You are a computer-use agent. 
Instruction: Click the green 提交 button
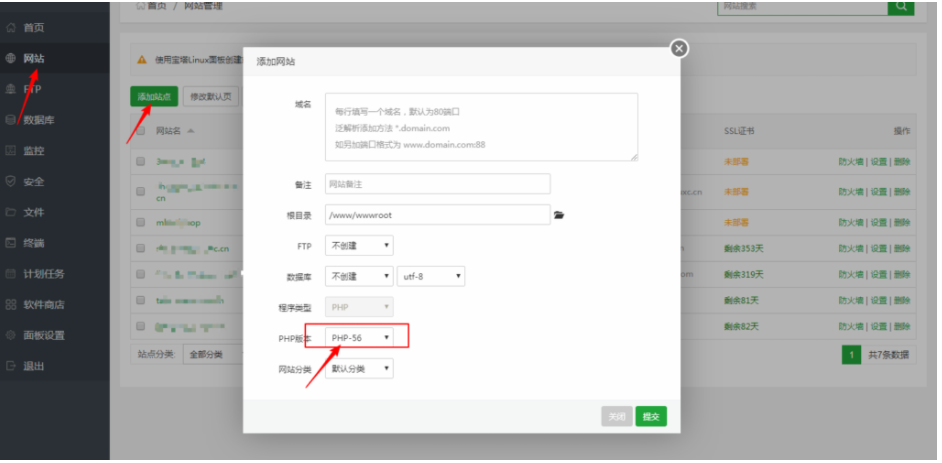[x=651, y=417]
